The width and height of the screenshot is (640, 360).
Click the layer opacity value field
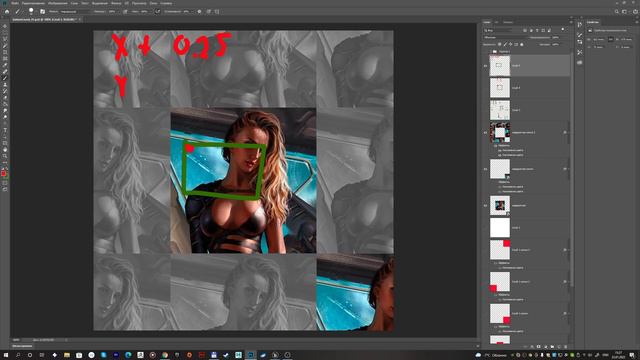pos(556,38)
